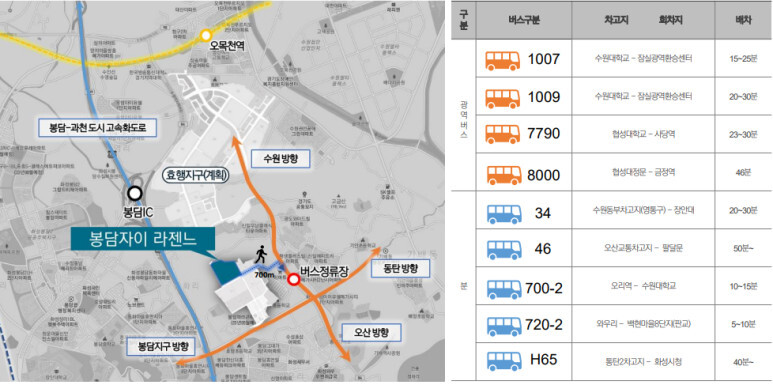Select the 수원 방향 direction label
773x385 pixels.
tap(280, 159)
